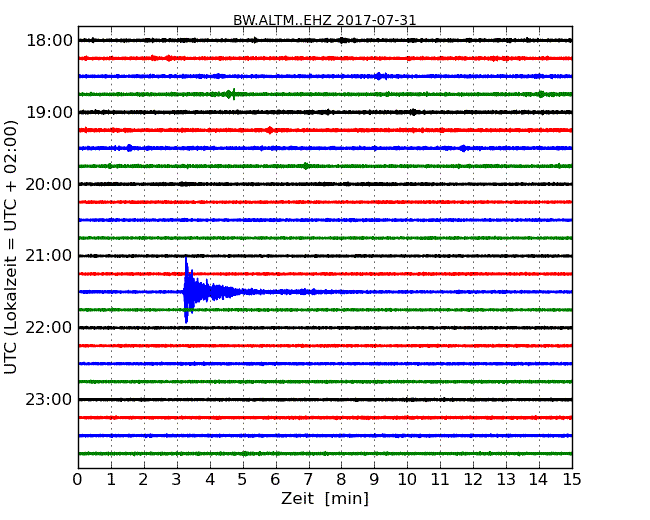
Task: Click the x-axis tick label 5
Action: (243, 480)
